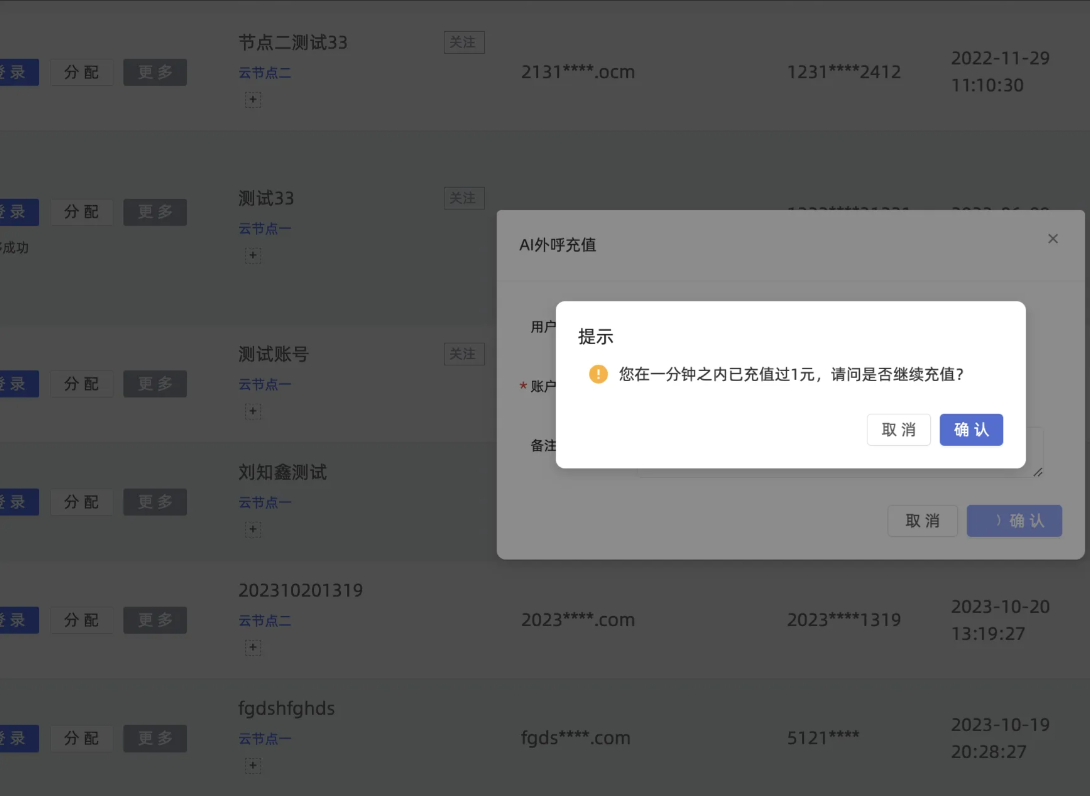This screenshot has width=1090, height=796.
Task: Click 分配 button in 测试33 row
Action: click(x=82, y=212)
